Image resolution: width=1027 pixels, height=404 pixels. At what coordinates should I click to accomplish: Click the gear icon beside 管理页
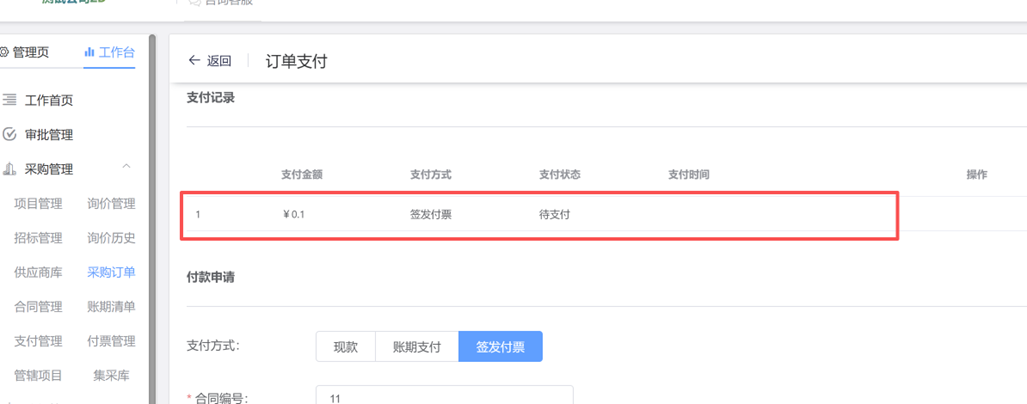click(x=4, y=52)
